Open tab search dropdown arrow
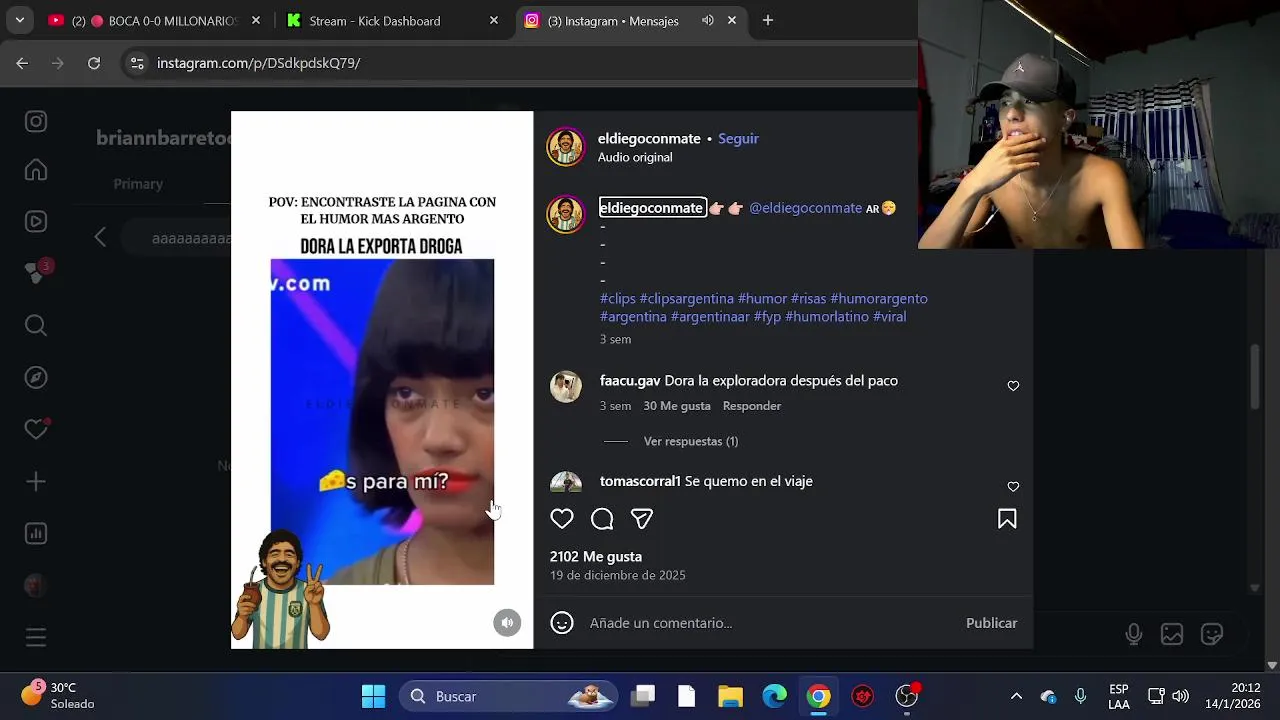The width and height of the screenshot is (1280, 720). (x=19, y=20)
